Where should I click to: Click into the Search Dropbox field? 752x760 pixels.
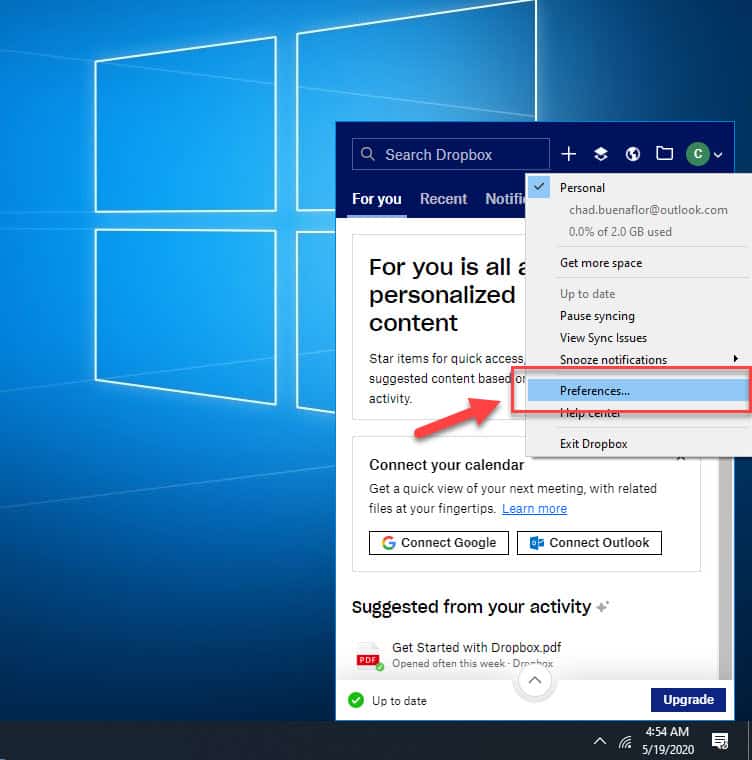(x=450, y=154)
